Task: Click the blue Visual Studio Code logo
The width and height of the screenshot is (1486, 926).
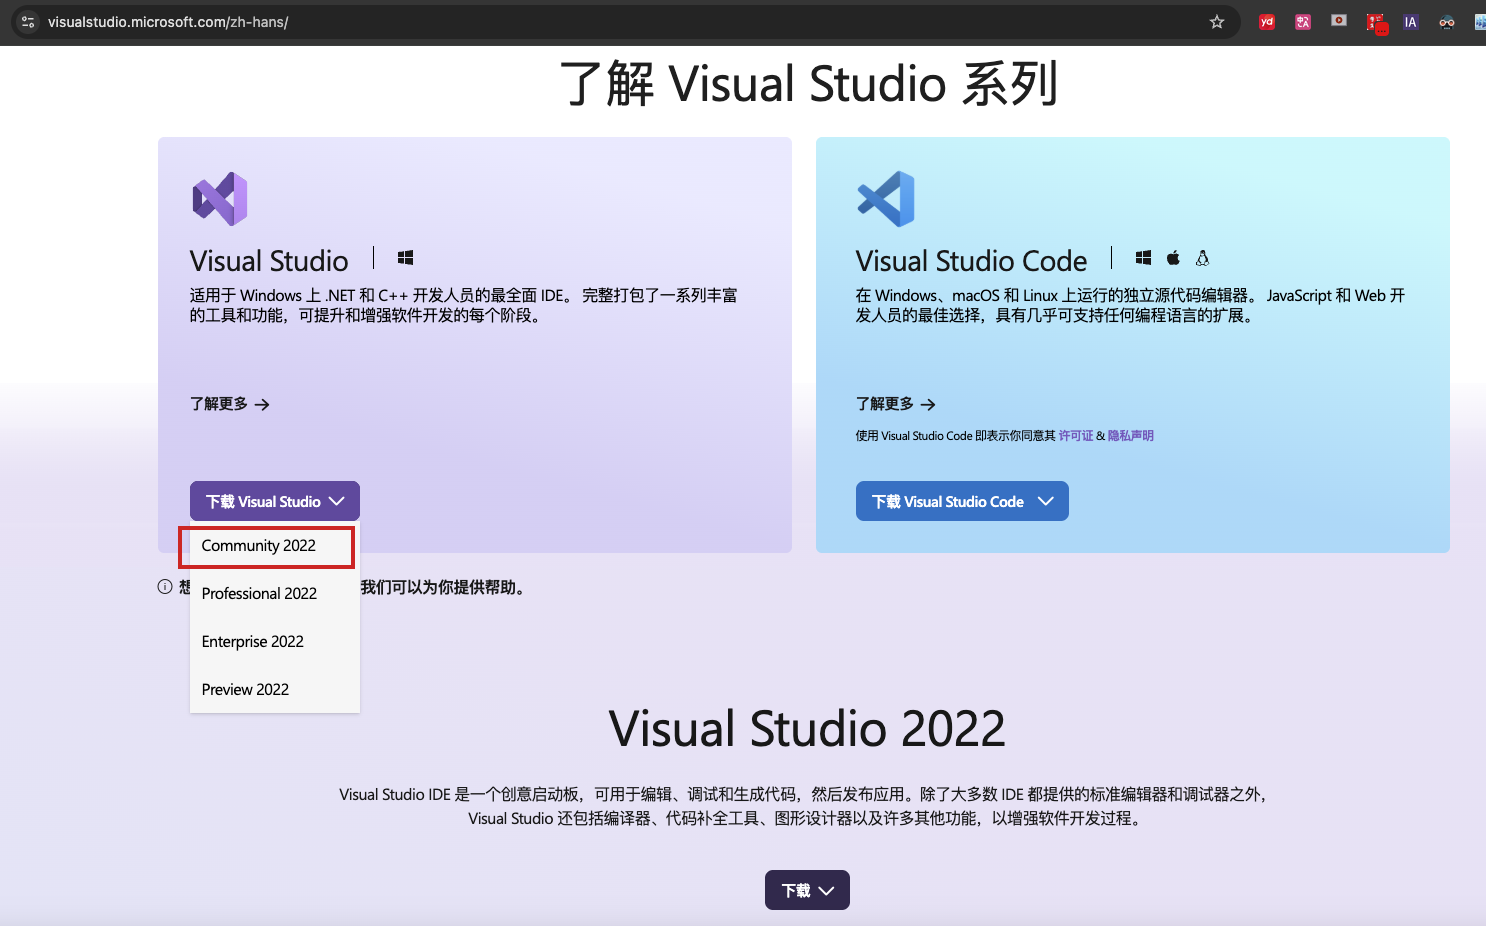Action: pos(886,199)
